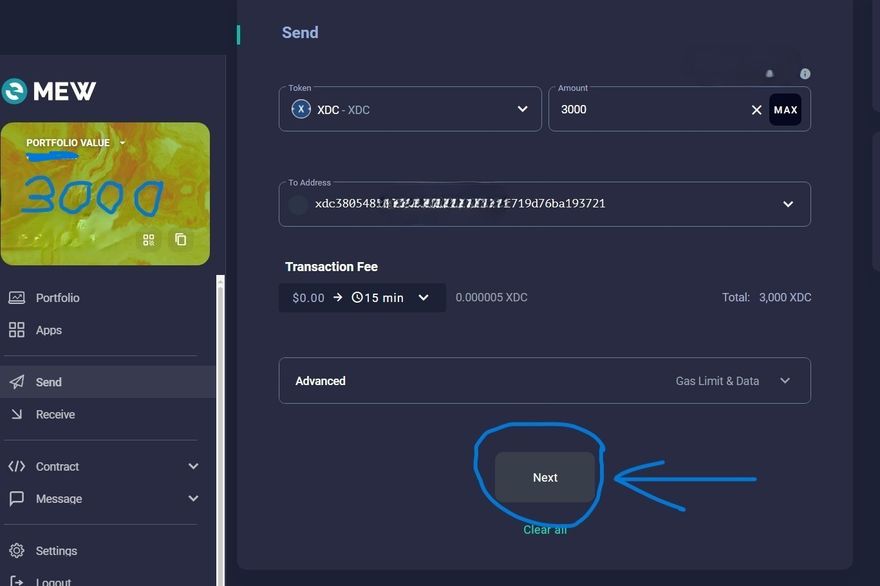
Task: Expand the To Address dropdown arrow
Action: tap(788, 204)
